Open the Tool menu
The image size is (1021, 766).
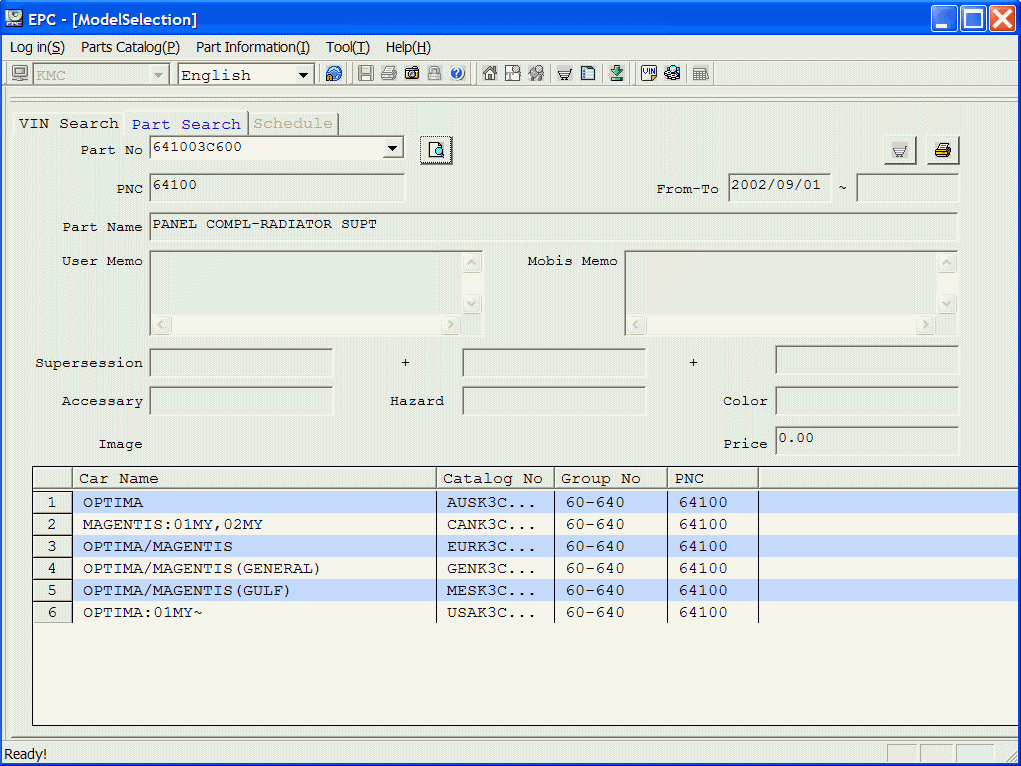pyautogui.click(x=348, y=47)
